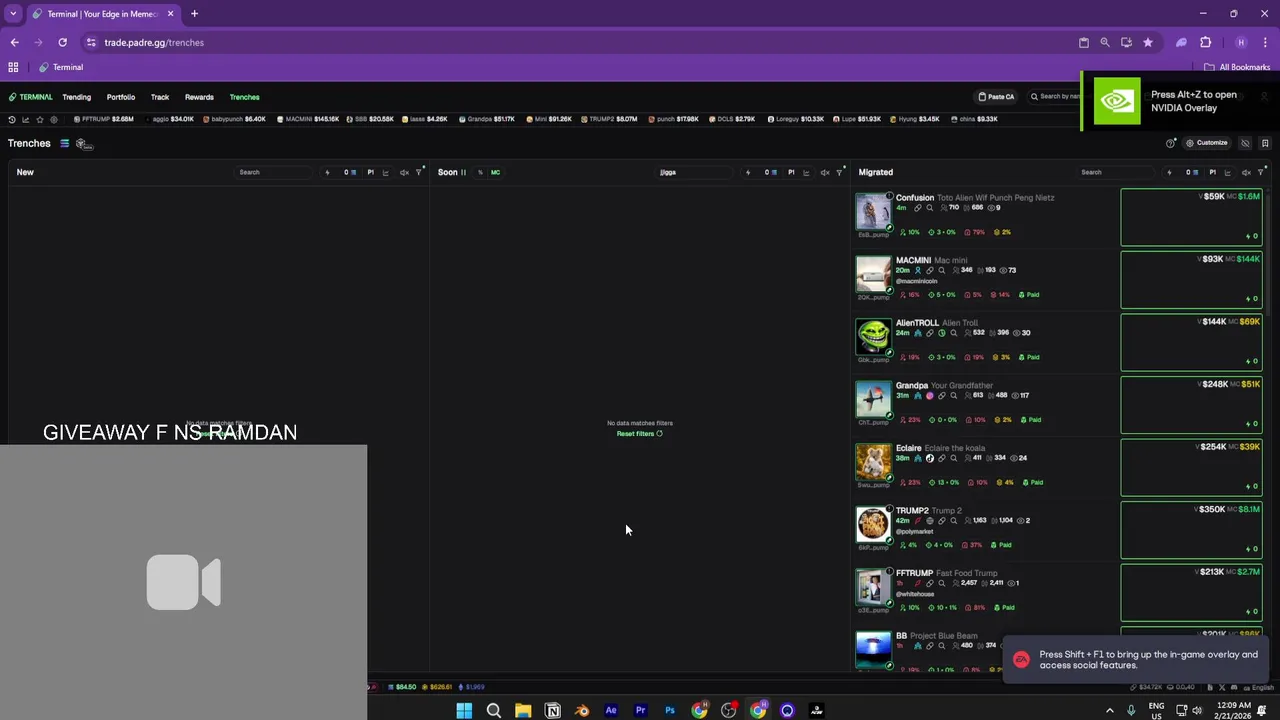Open the filter in the Migrated column
This screenshot has width=1280, height=720.
tap(1260, 172)
